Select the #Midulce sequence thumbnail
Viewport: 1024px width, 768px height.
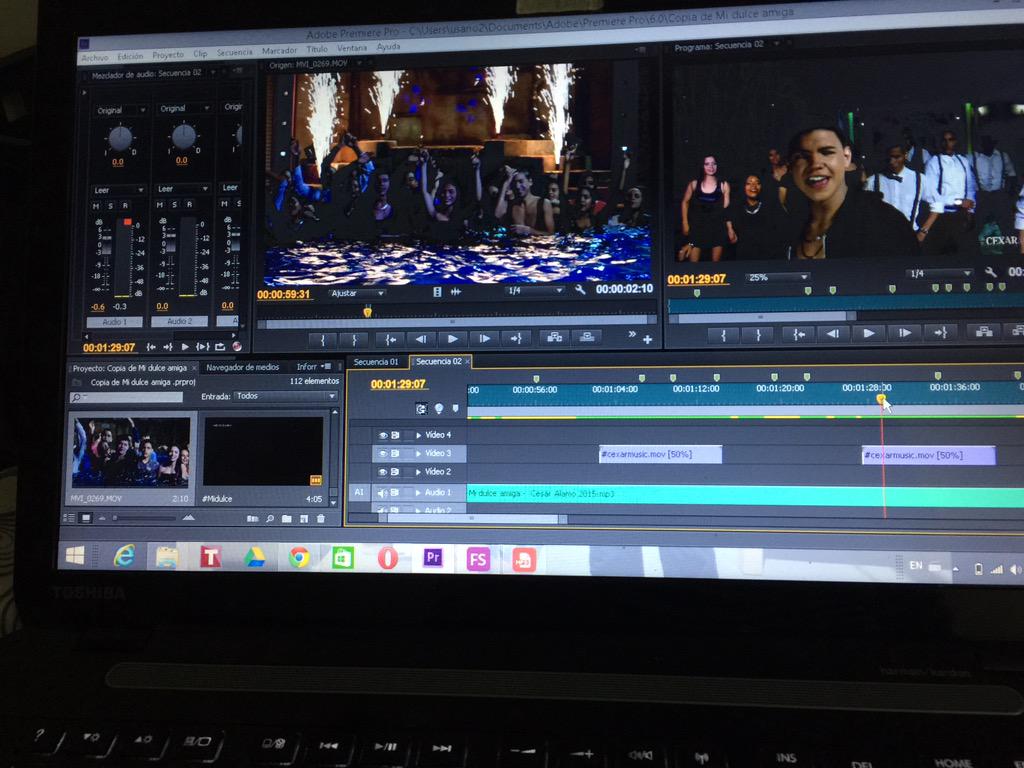pos(263,451)
